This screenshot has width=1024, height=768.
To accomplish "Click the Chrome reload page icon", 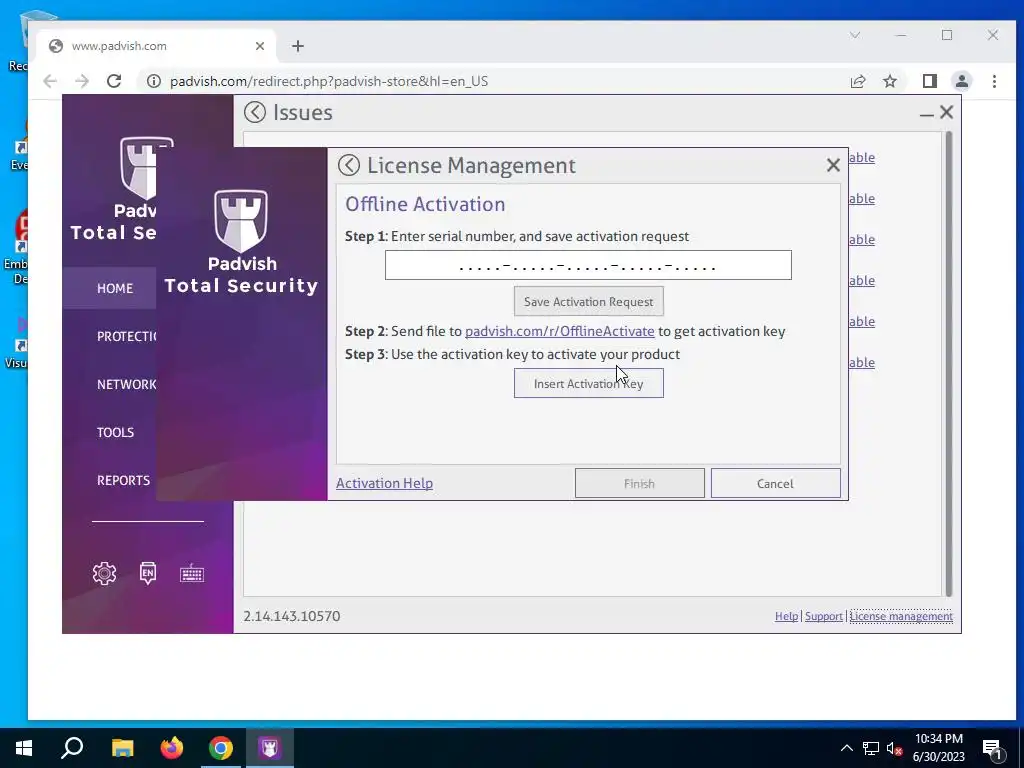I will click(114, 81).
